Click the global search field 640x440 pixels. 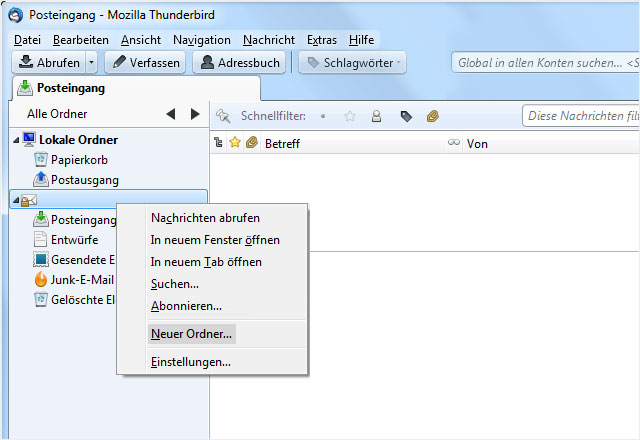click(x=546, y=62)
